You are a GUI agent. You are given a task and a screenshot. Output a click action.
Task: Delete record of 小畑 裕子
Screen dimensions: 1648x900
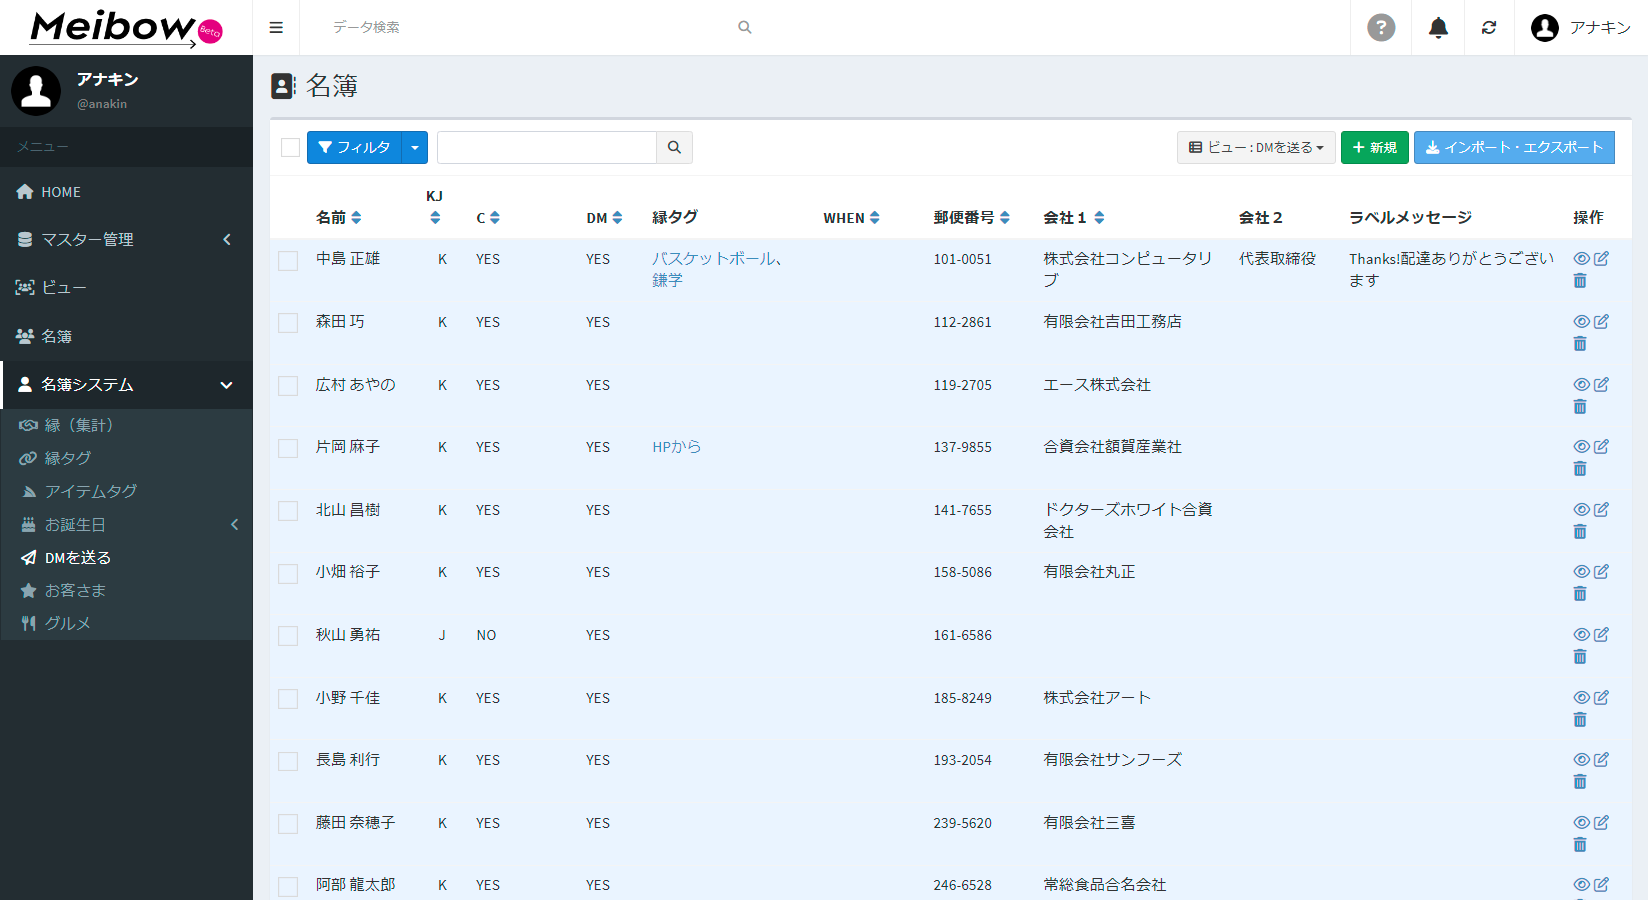[x=1580, y=594]
